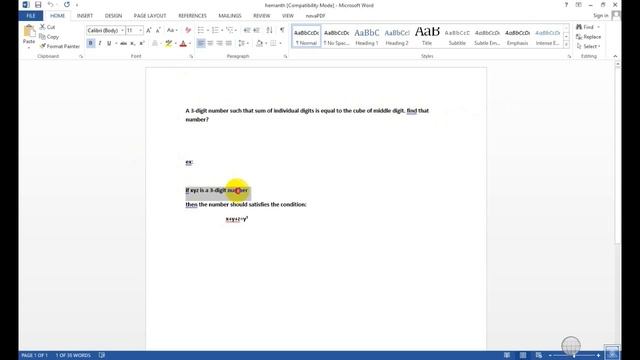Open line spacing options
Image resolution: width=640 pixels, height=360 pixels.
pos(243,43)
